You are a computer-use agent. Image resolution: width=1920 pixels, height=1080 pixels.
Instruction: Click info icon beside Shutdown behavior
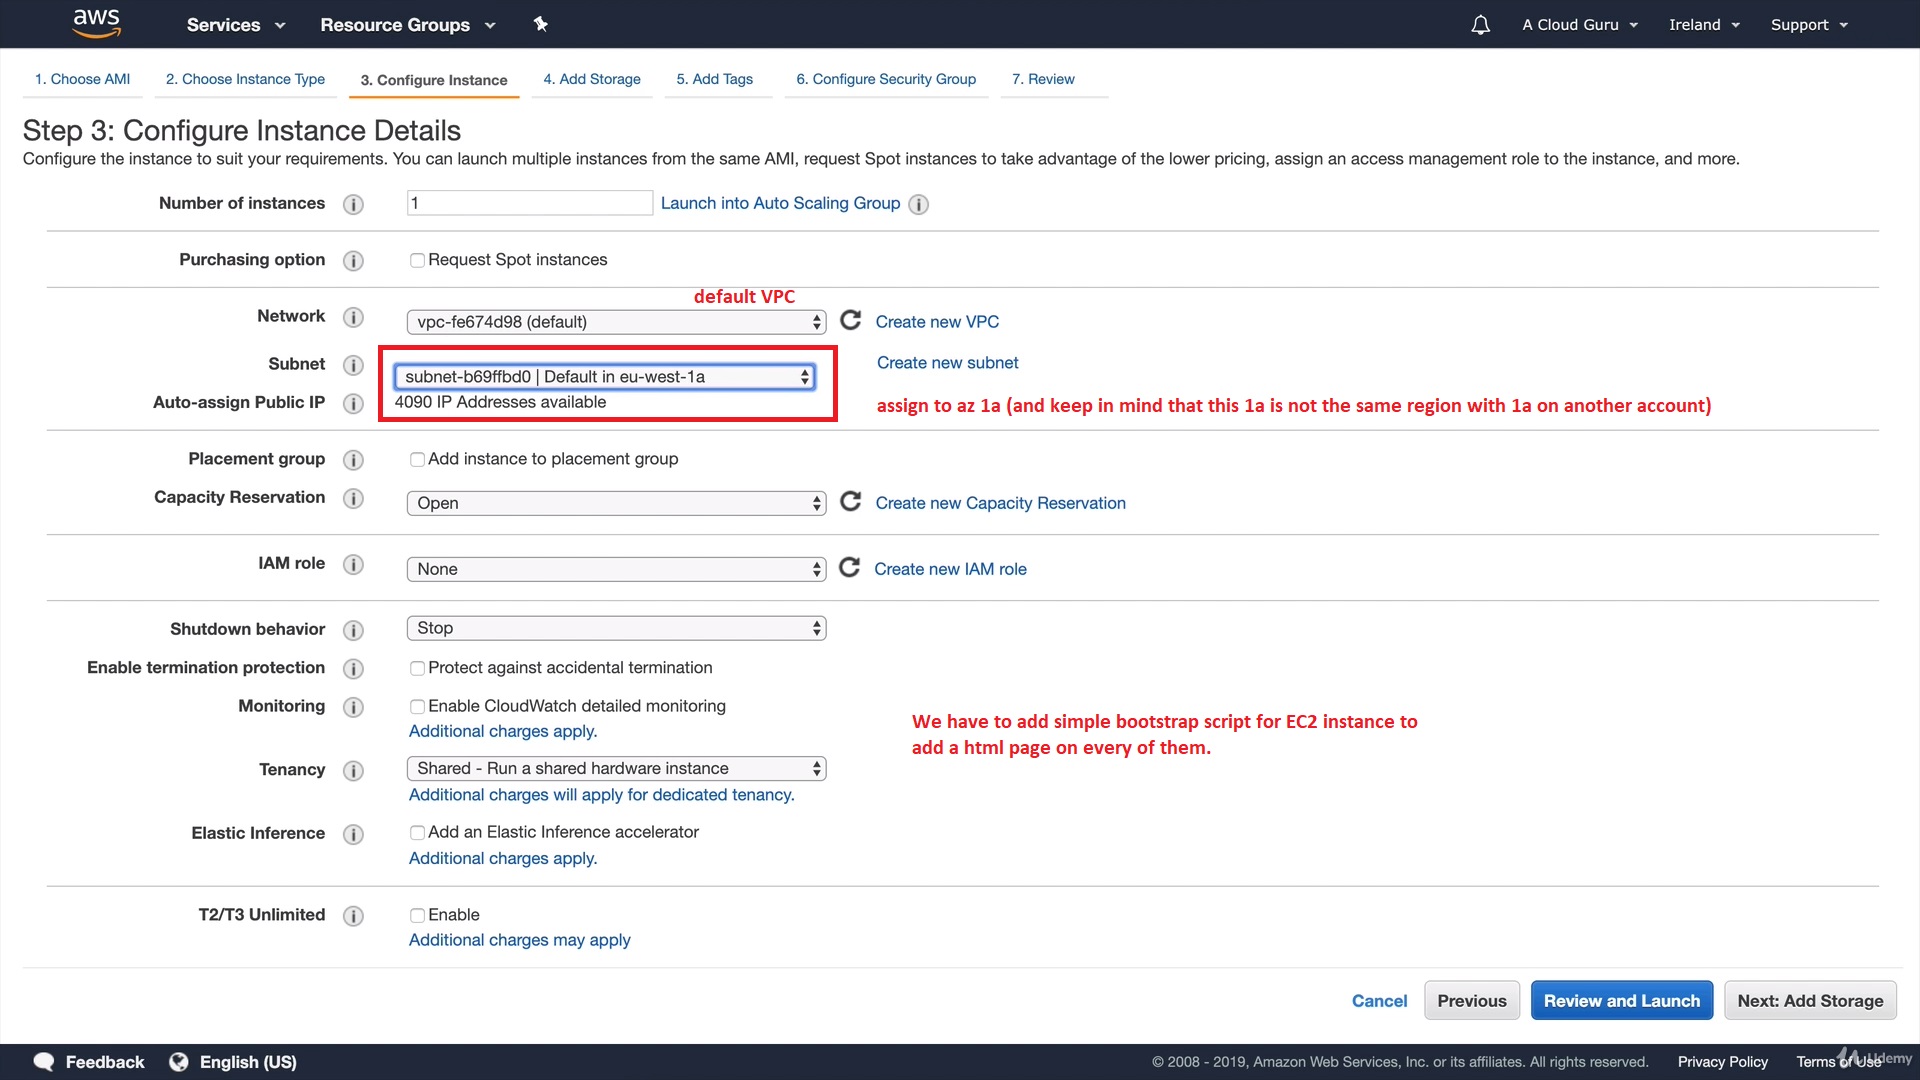point(353,630)
